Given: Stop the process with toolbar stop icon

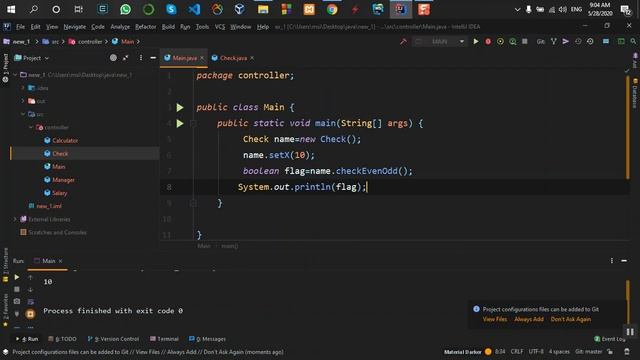Looking at the screenshot, I should point(525,41).
